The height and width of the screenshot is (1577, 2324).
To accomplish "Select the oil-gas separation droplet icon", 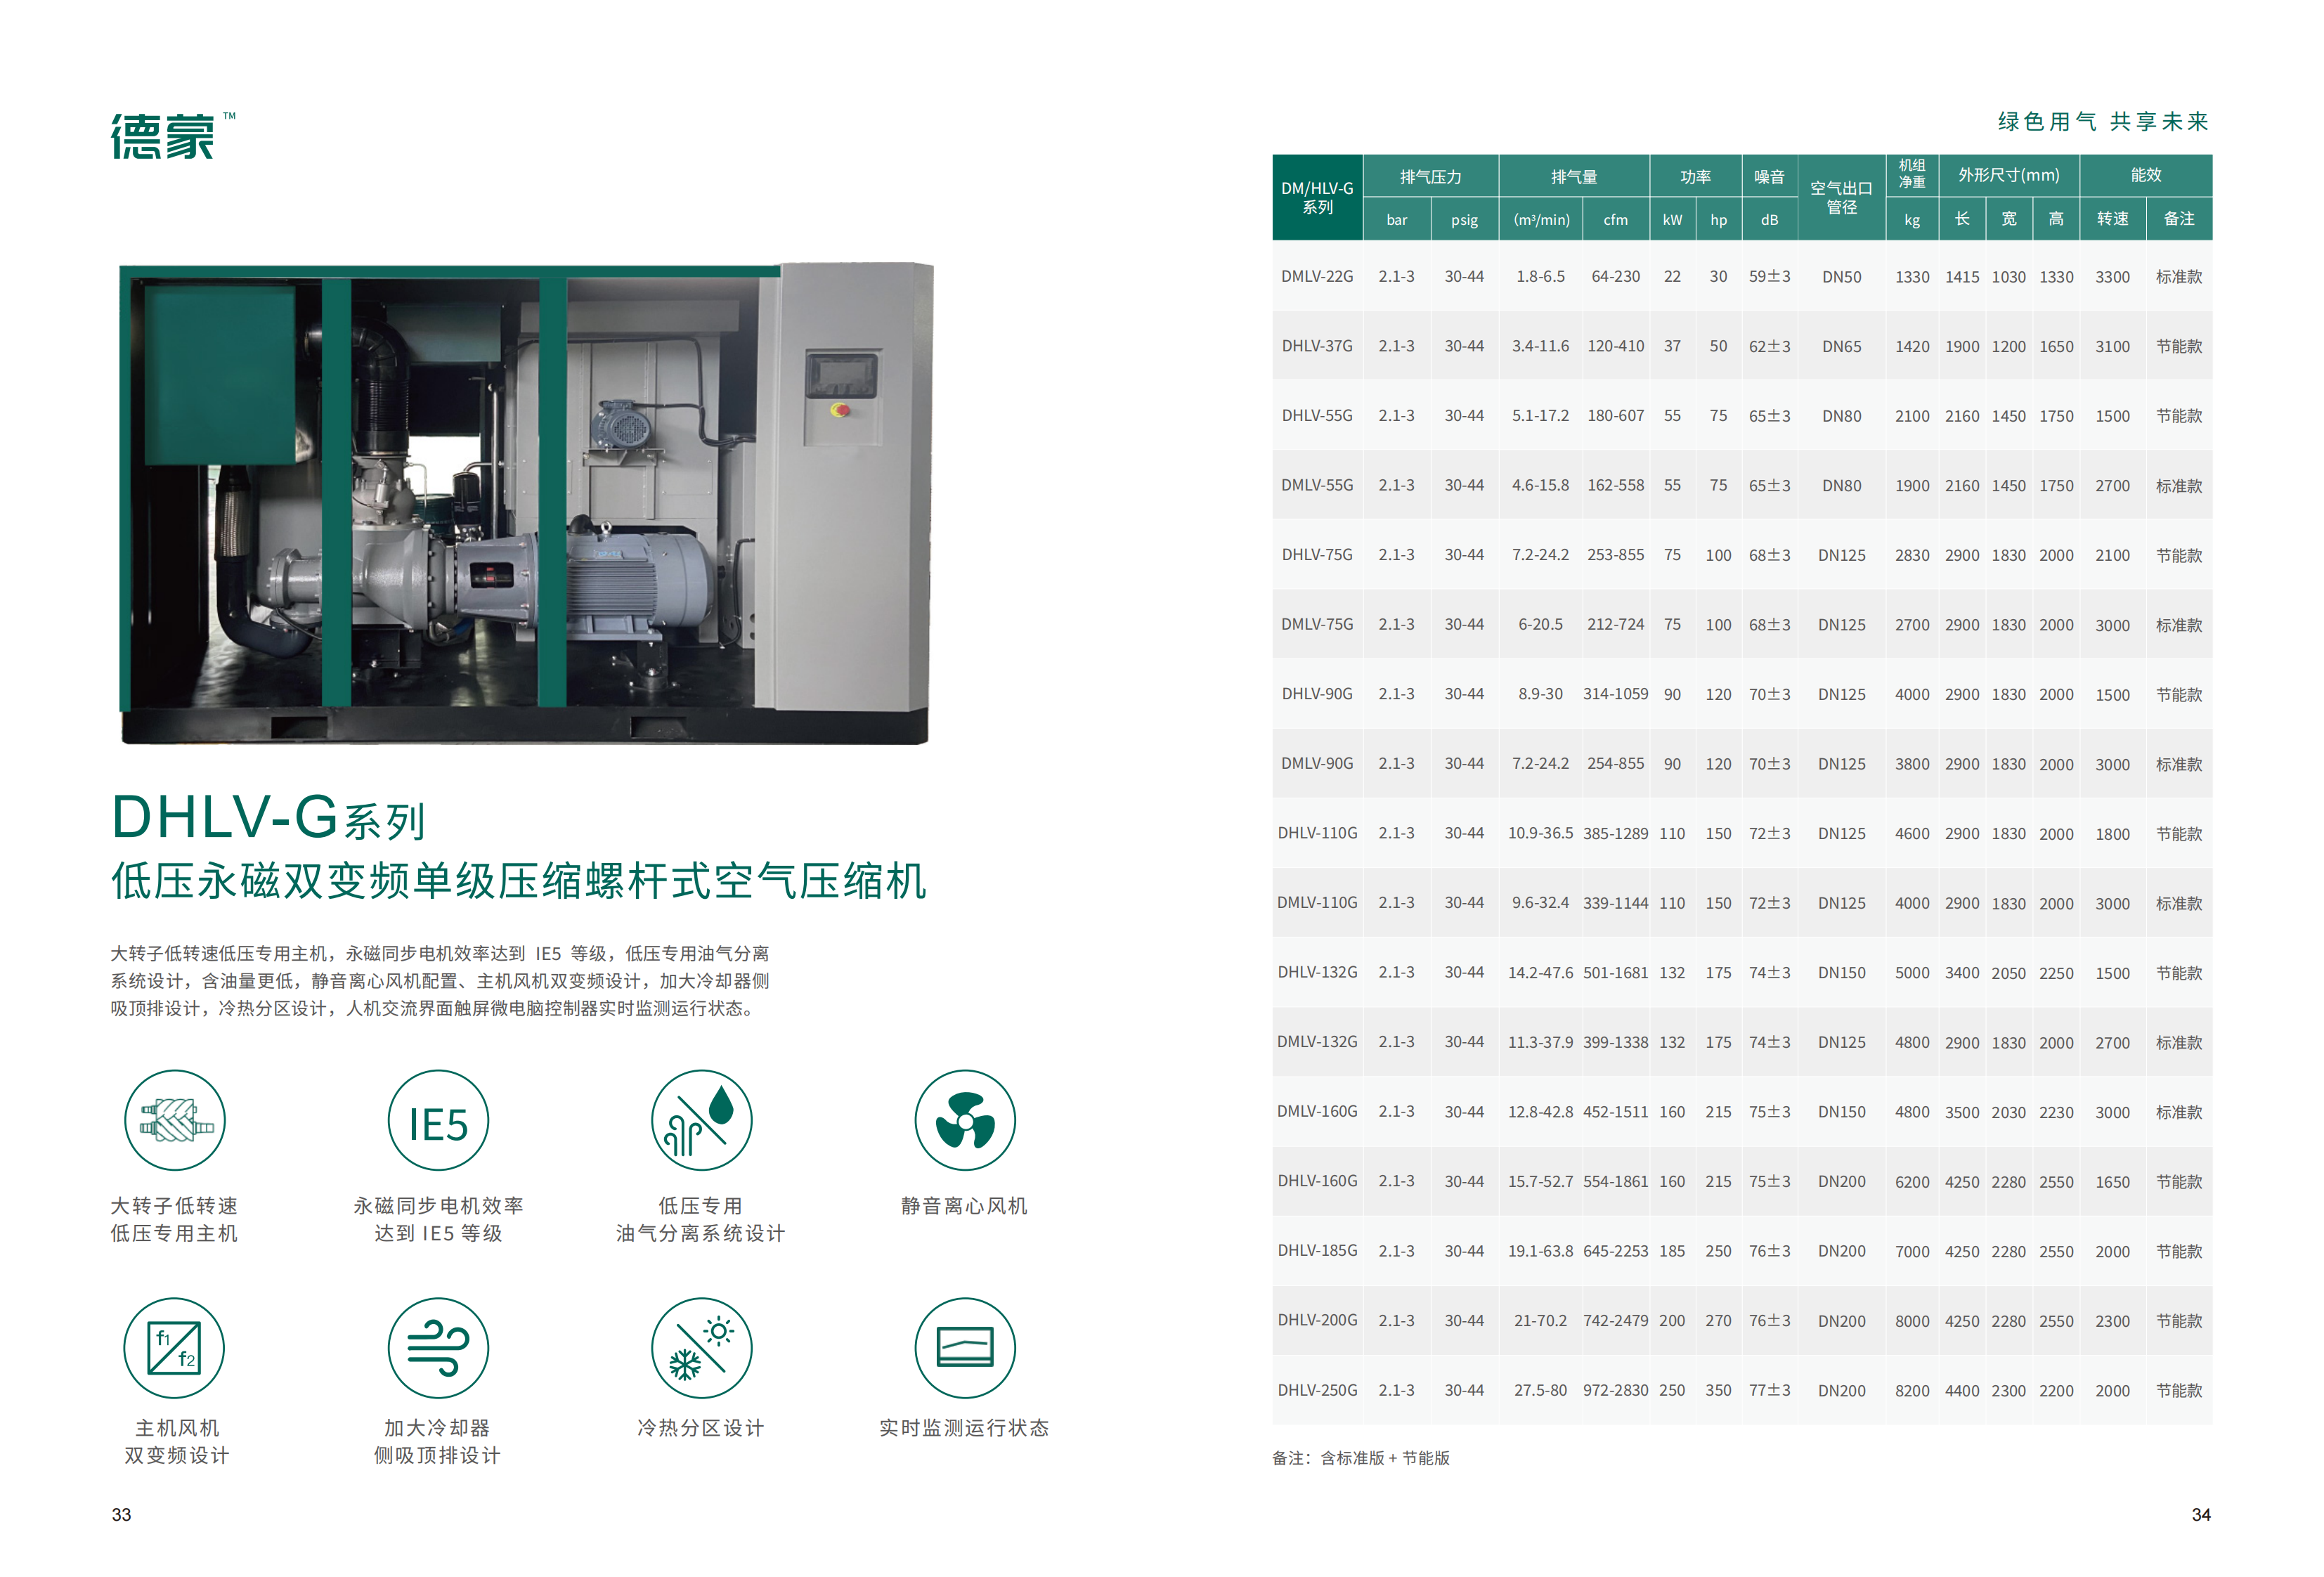I will point(701,1120).
